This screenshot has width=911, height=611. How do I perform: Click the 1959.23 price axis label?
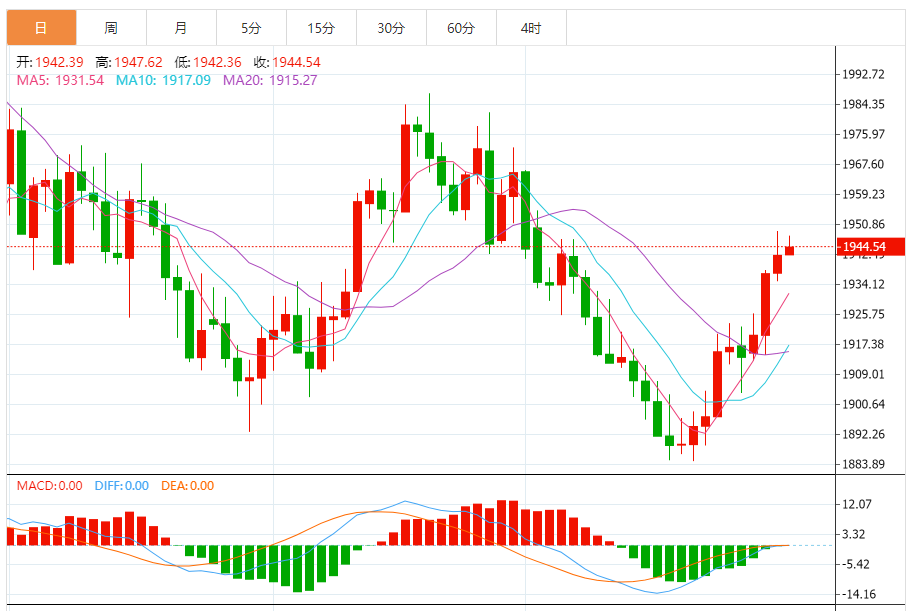[x=863, y=194]
